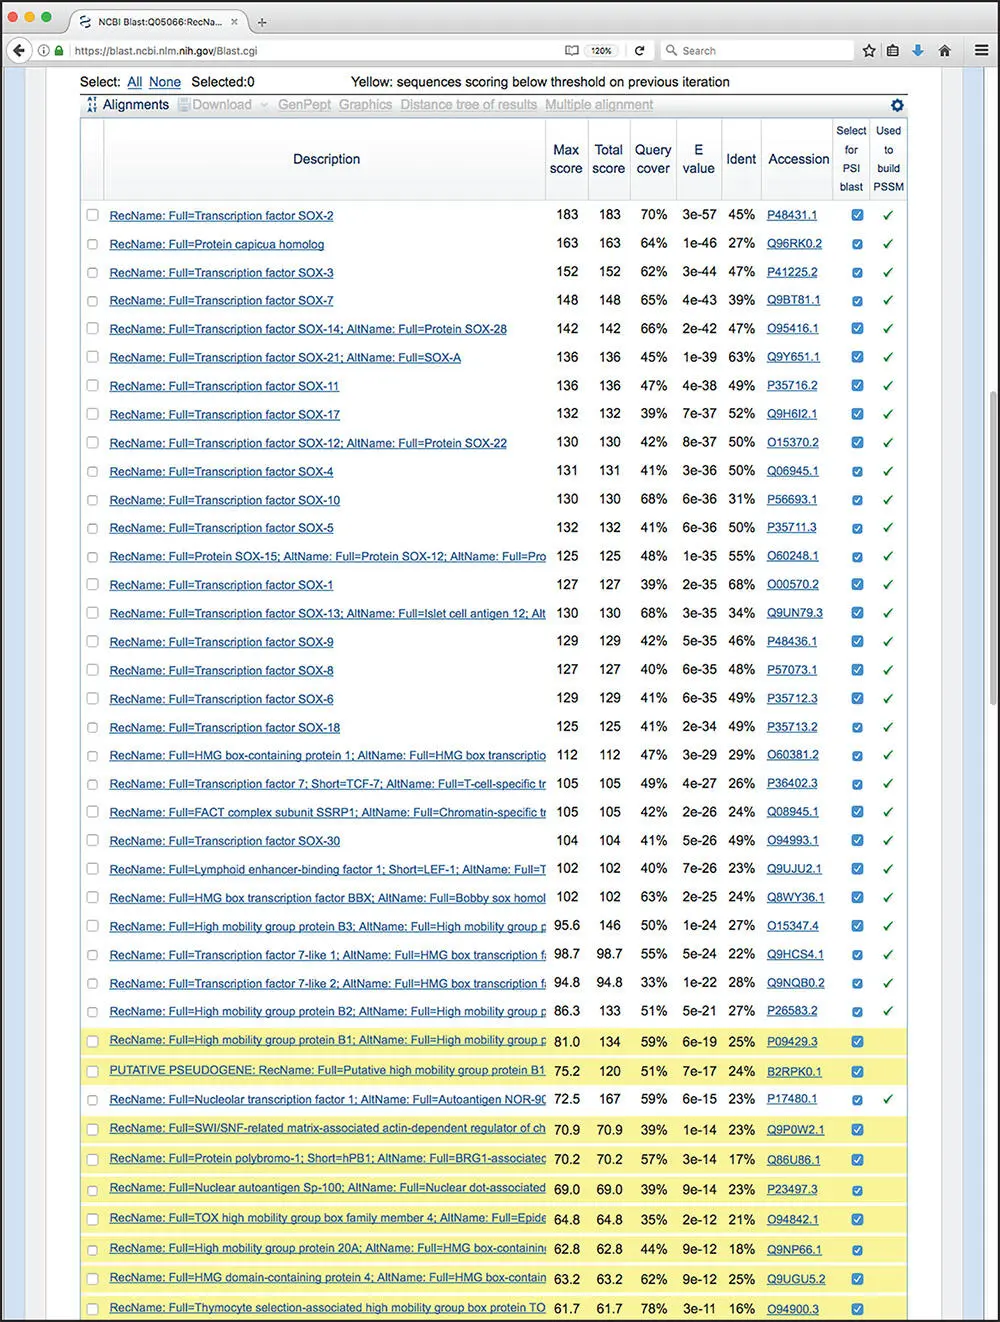This screenshot has height=1322, width=1000.
Task: Click the green padlock security icon
Action: (59, 51)
